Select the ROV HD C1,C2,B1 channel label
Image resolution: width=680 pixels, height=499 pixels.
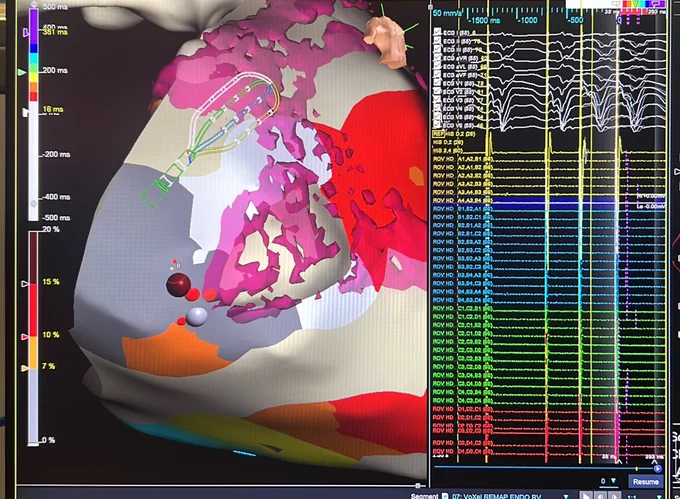tap(463, 309)
